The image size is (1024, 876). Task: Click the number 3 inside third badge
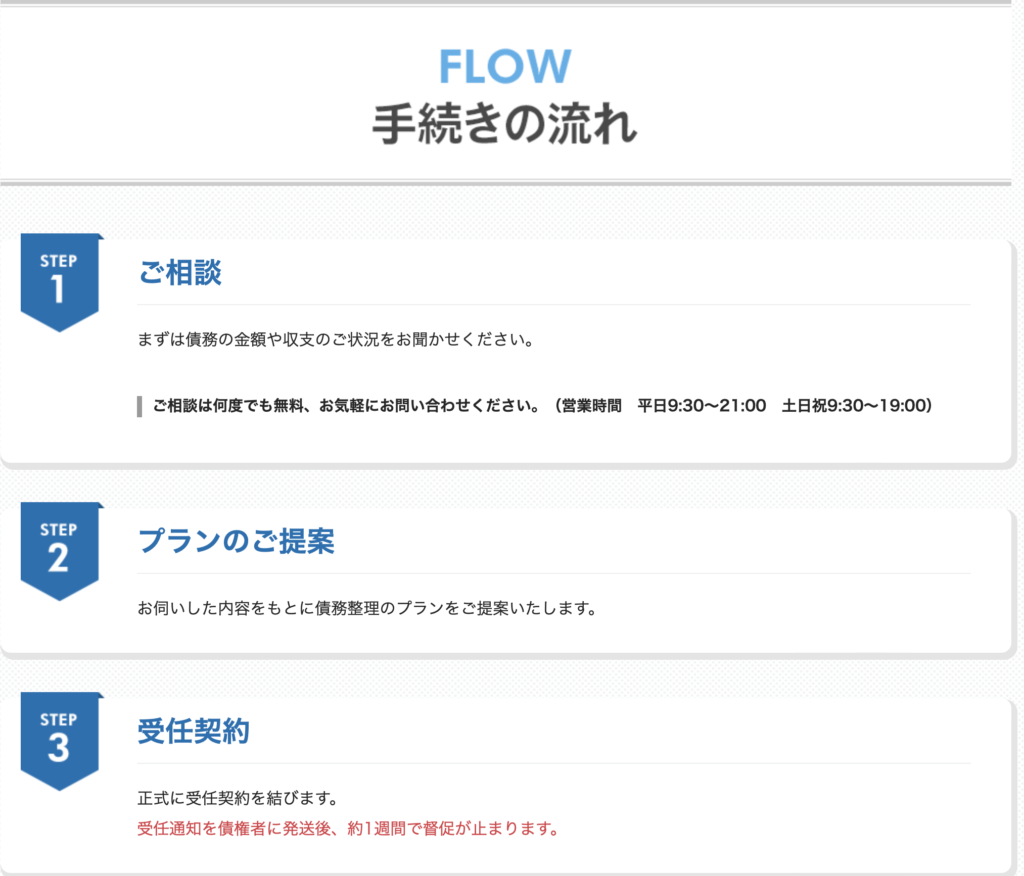tap(58, 749)
